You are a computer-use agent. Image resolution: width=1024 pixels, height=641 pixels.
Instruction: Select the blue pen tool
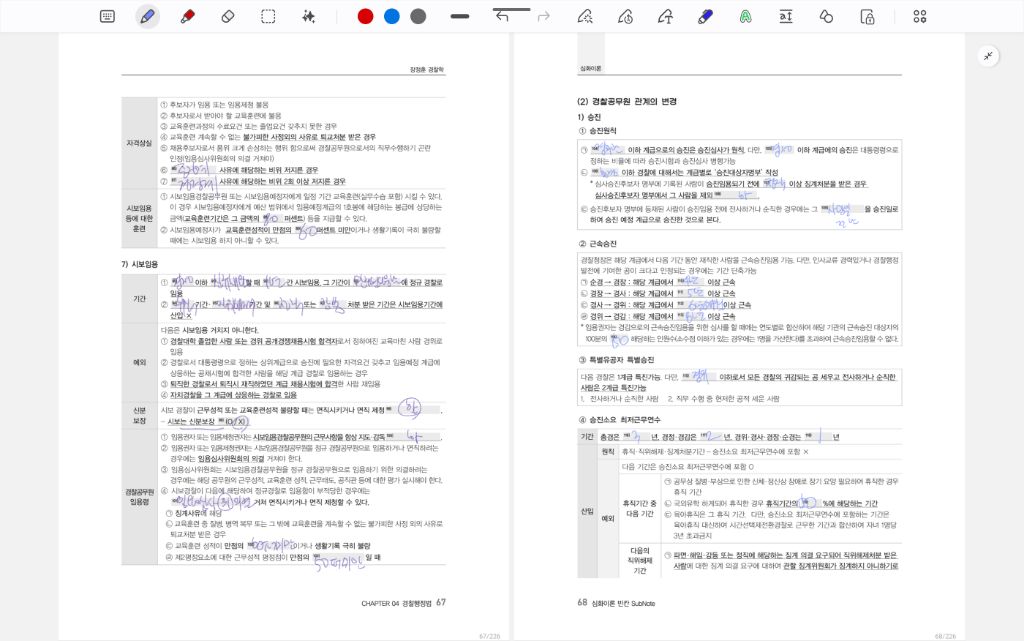pyautogui.click(x=148, y=16)
